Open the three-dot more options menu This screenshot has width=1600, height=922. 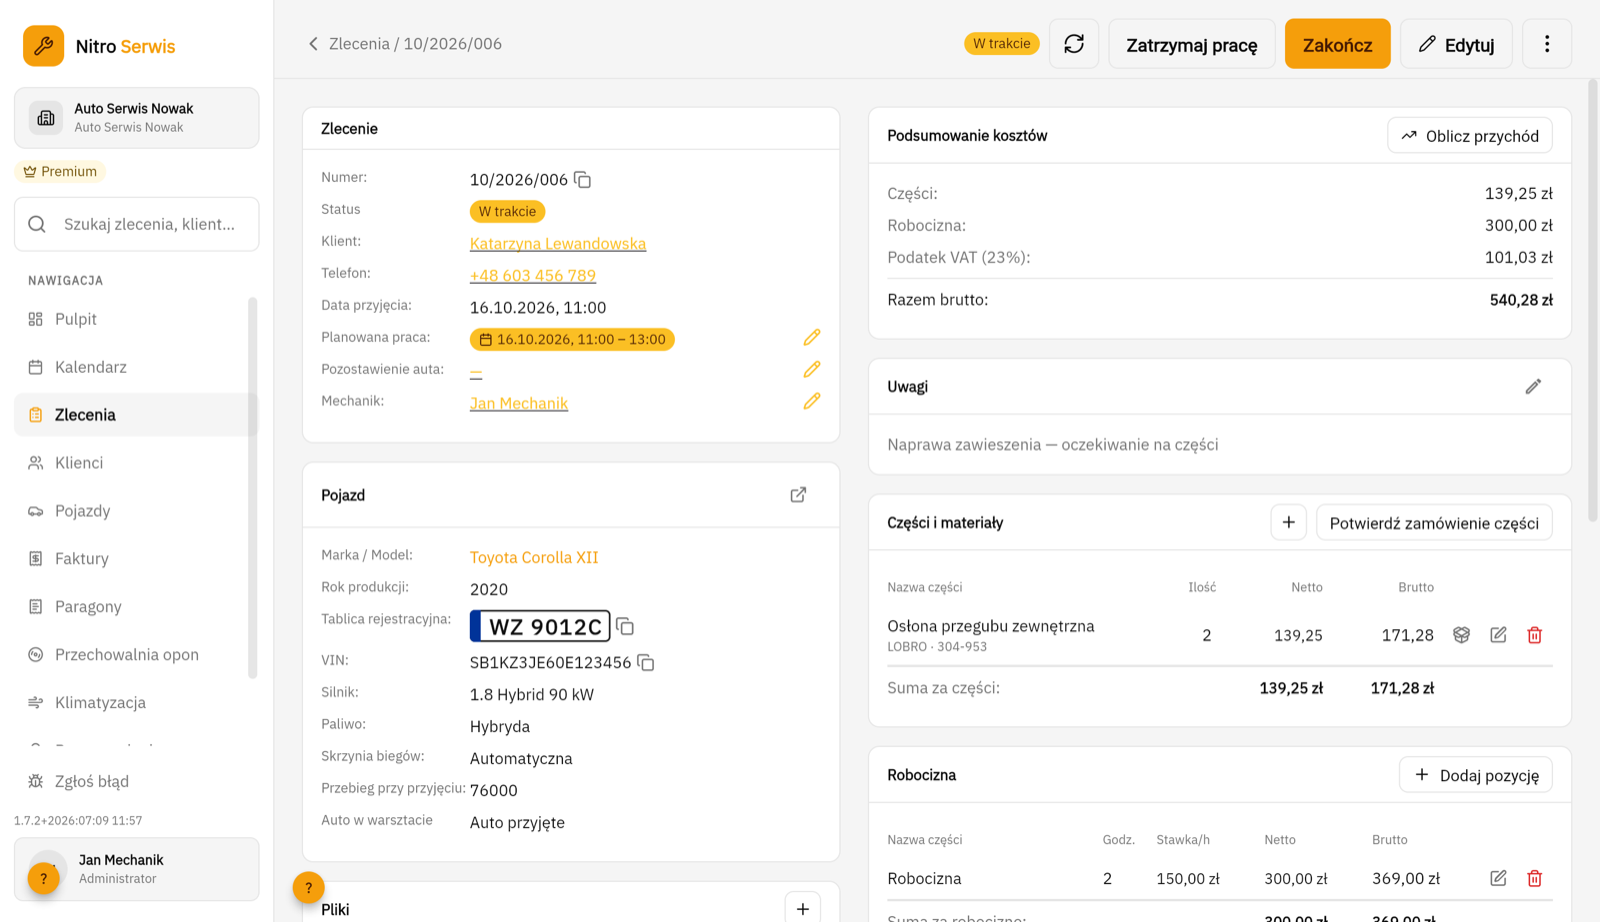click(1547, 44)
